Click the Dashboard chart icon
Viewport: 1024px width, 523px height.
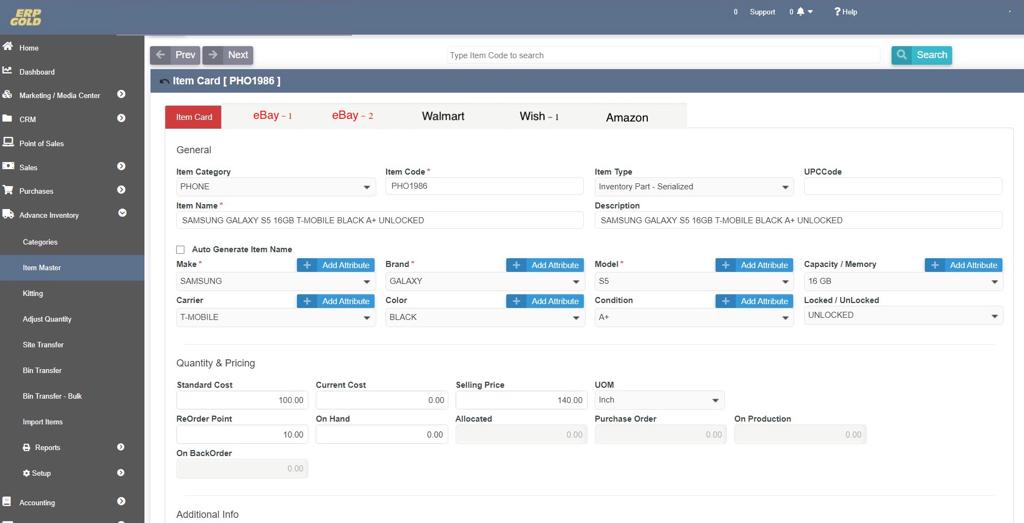pos(7,71)
